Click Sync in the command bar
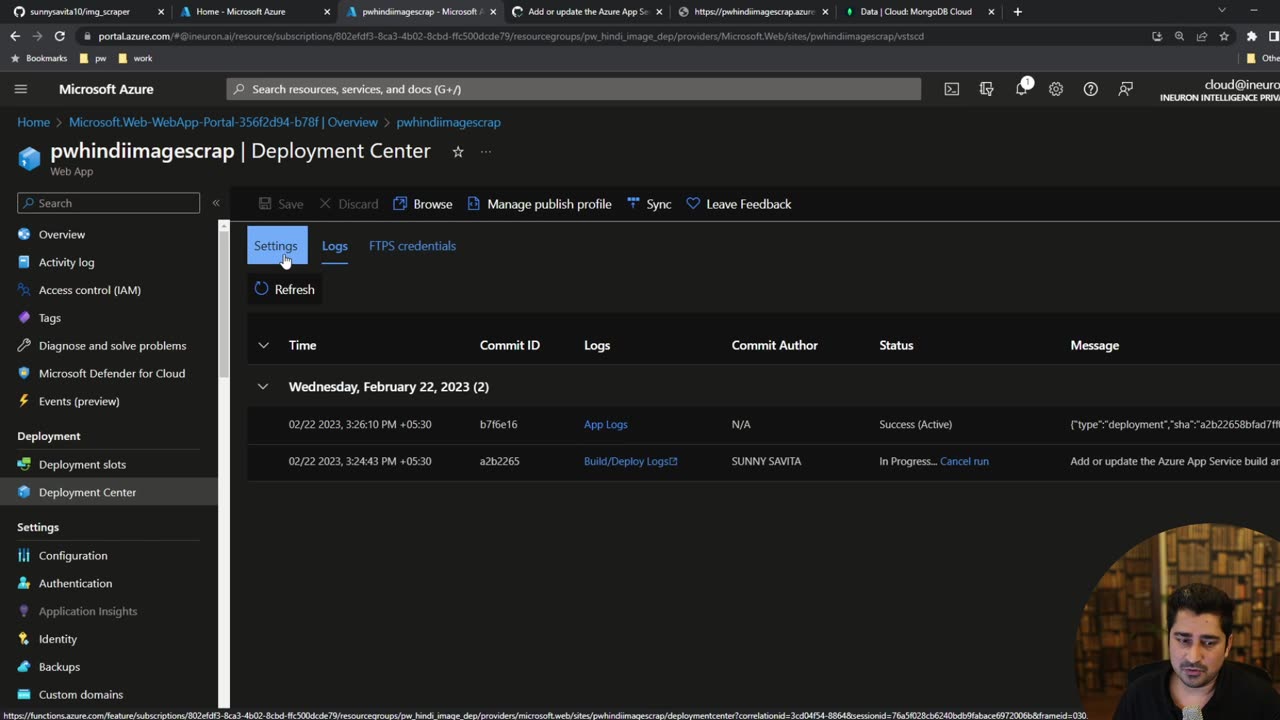 click(x=649, y=204)
